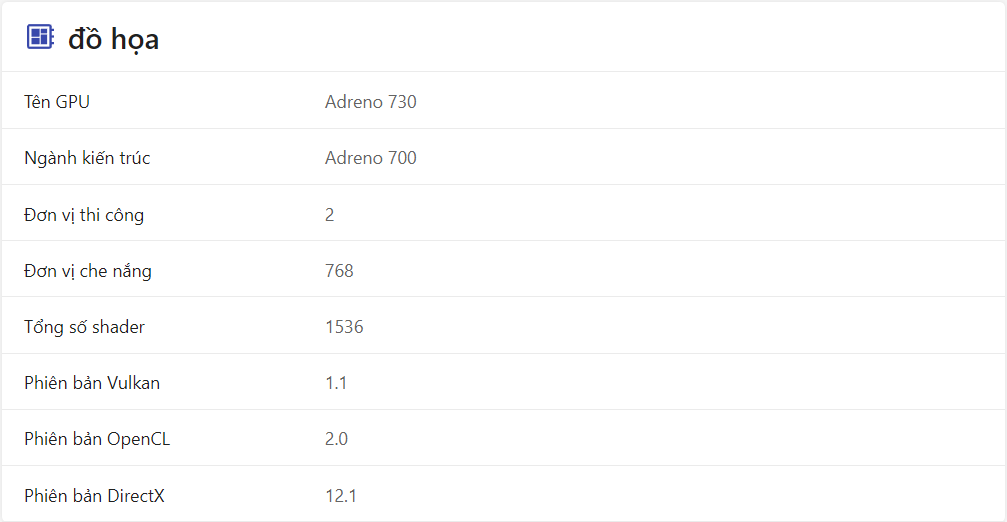Click the graphics chip icon beside the heading
This screenshot has height=522, width=1007.
tap(39, 38)
